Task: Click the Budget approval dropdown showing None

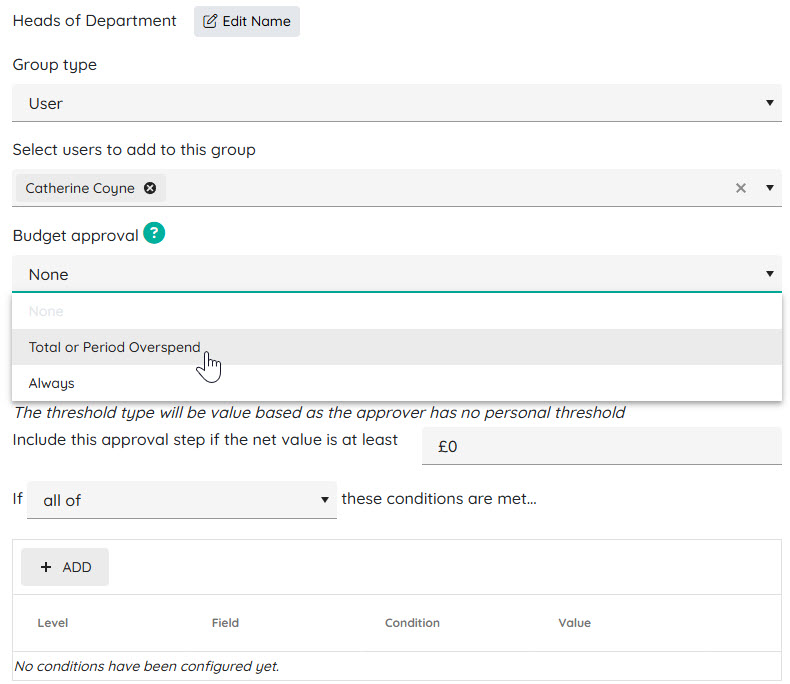Action: [397, 274]
